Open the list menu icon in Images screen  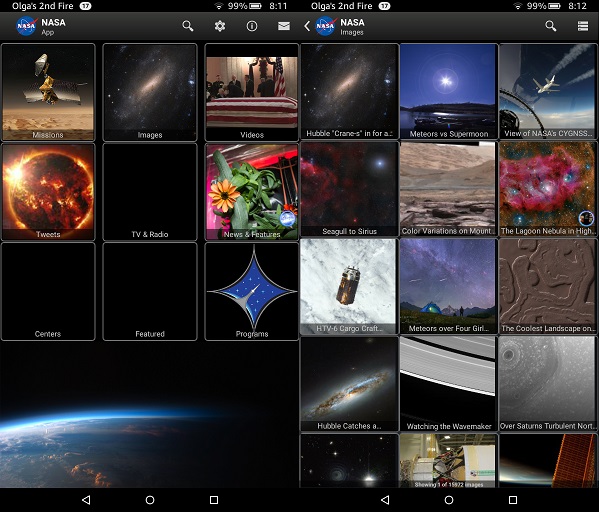click(x=583, y=26)
